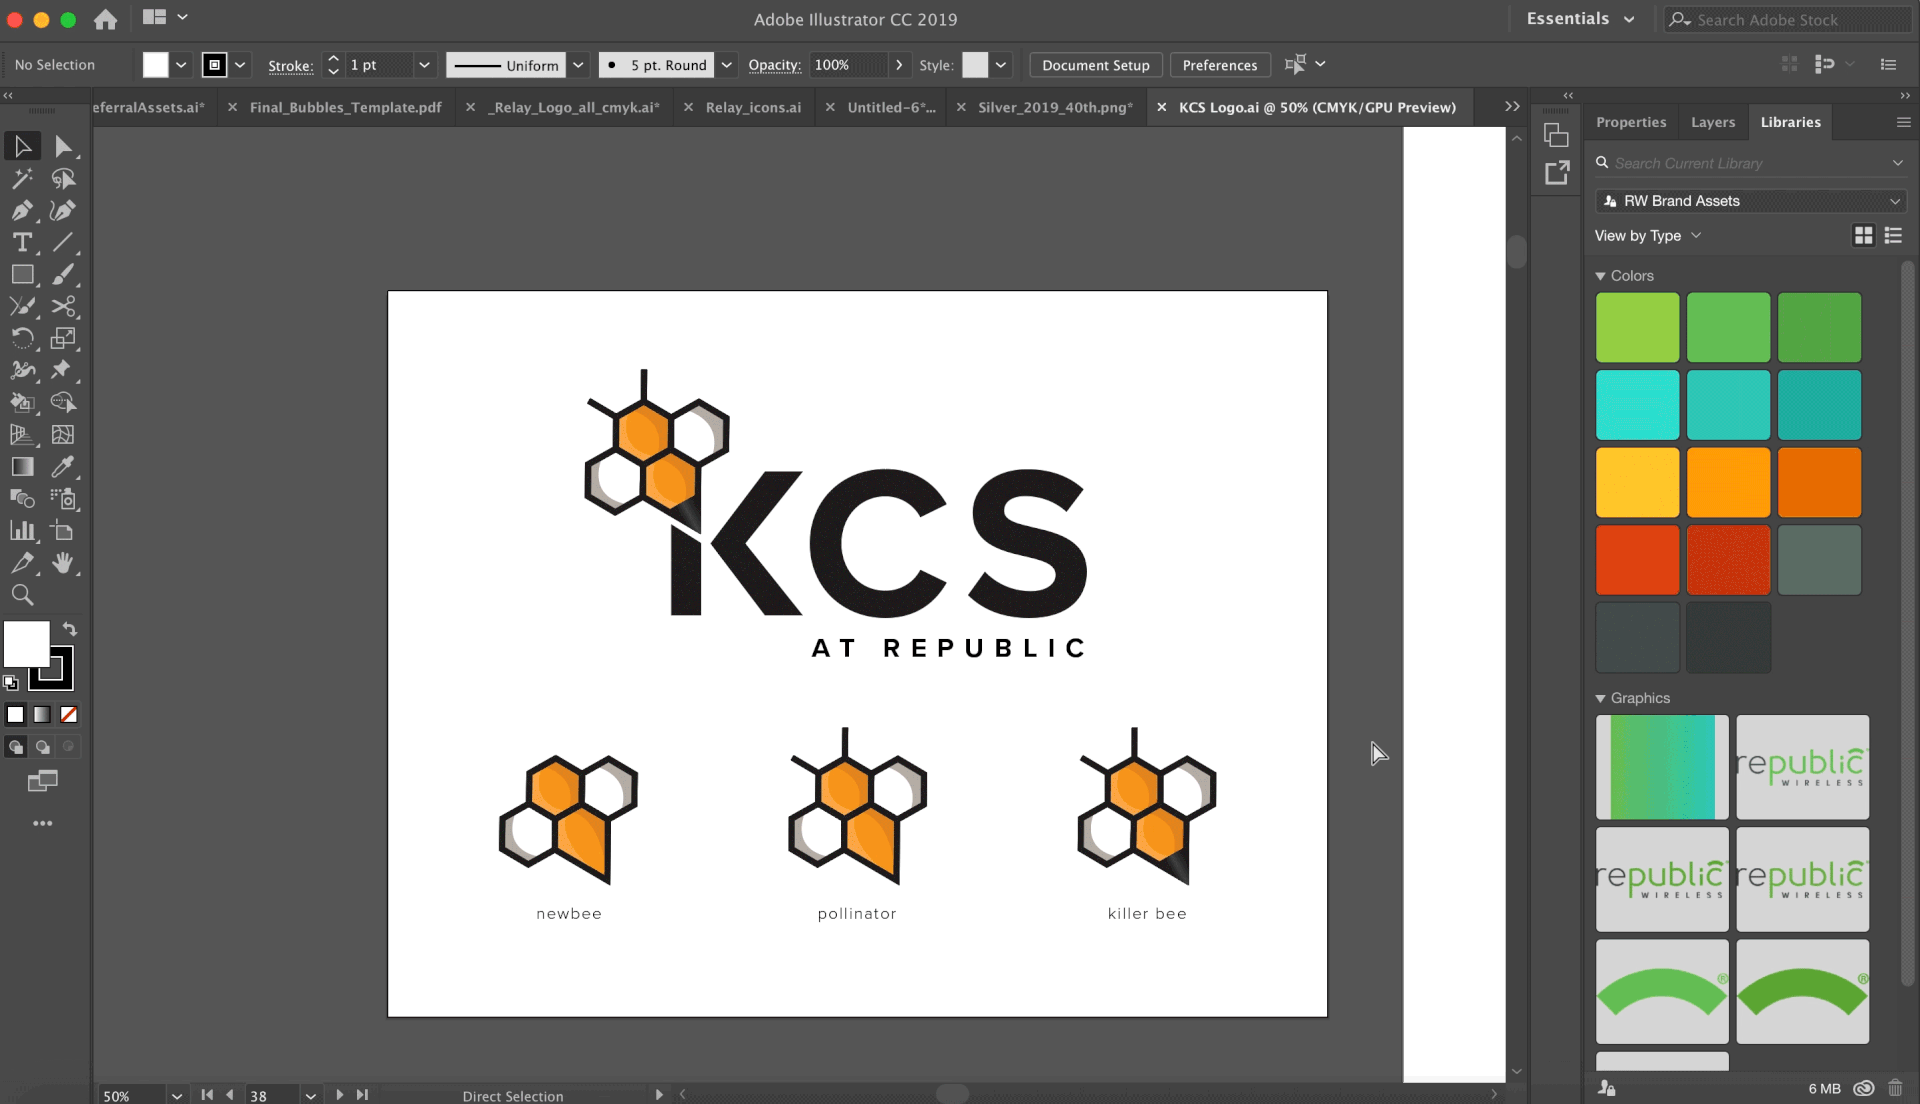Screen dimensions: 1920x1104
Task: Select the Scissors tool
Action: pos(63,306)
